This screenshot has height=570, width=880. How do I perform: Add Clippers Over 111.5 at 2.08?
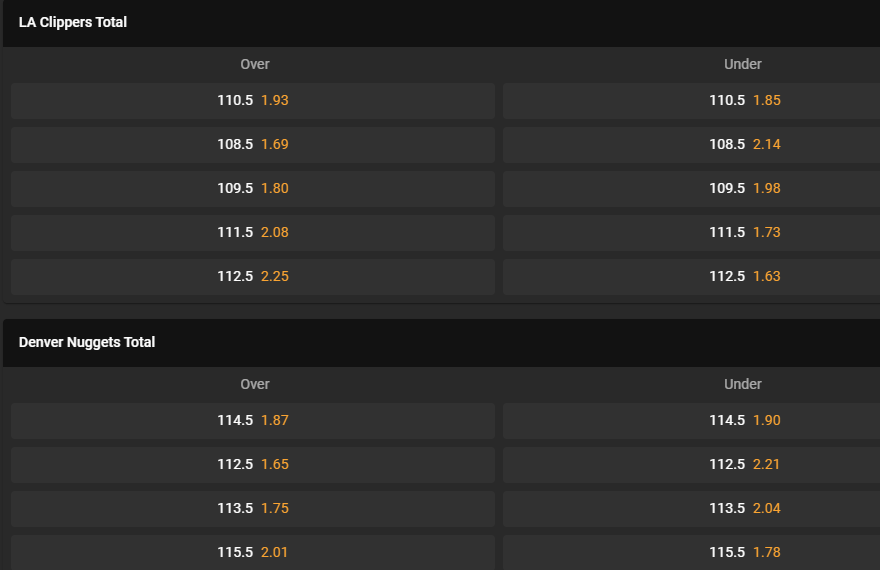[253, 233]
